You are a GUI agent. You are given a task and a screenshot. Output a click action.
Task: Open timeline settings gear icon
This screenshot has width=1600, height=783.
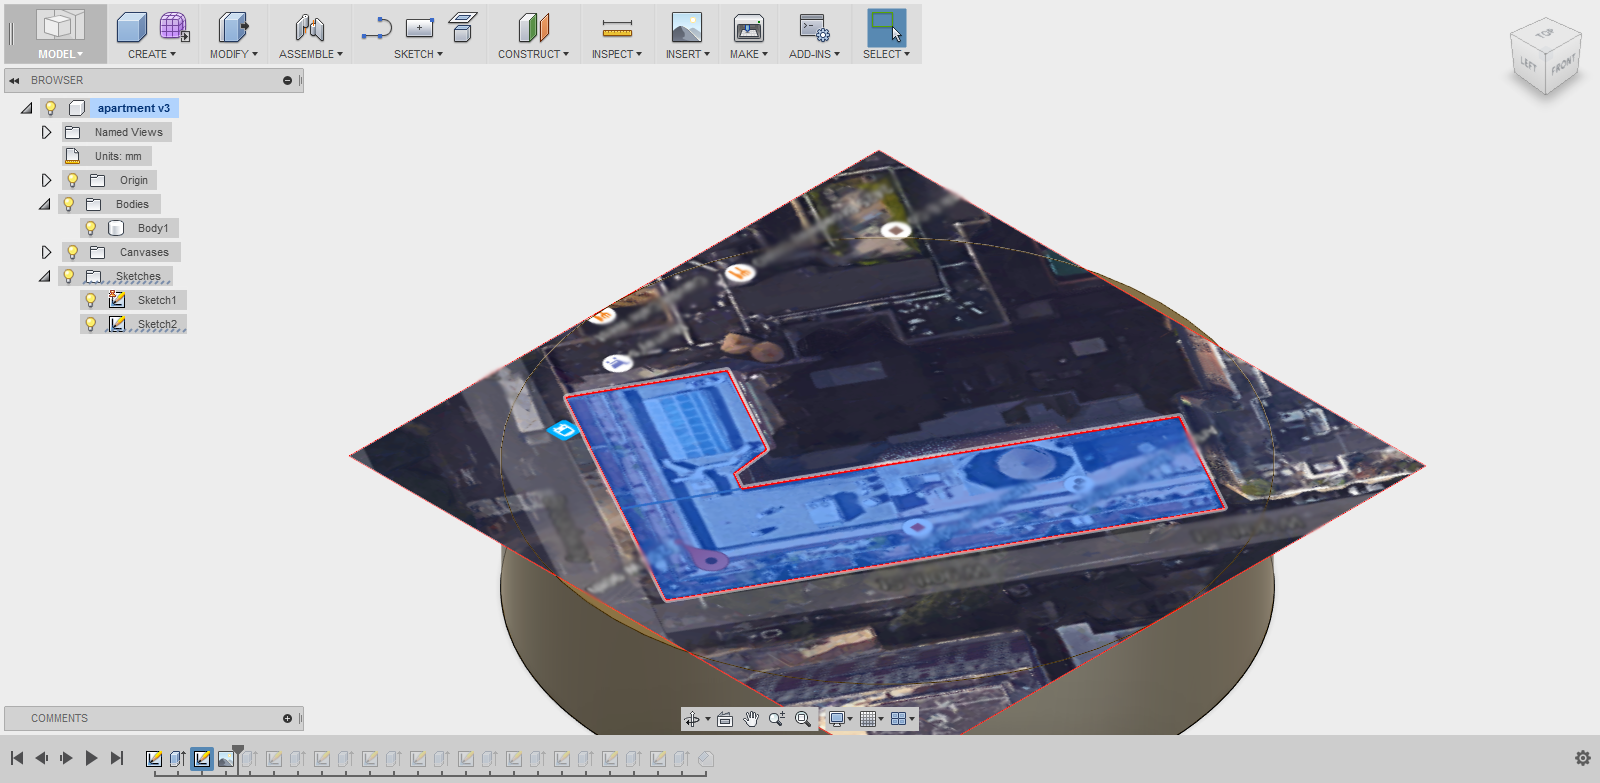(x=1582, y=758)
